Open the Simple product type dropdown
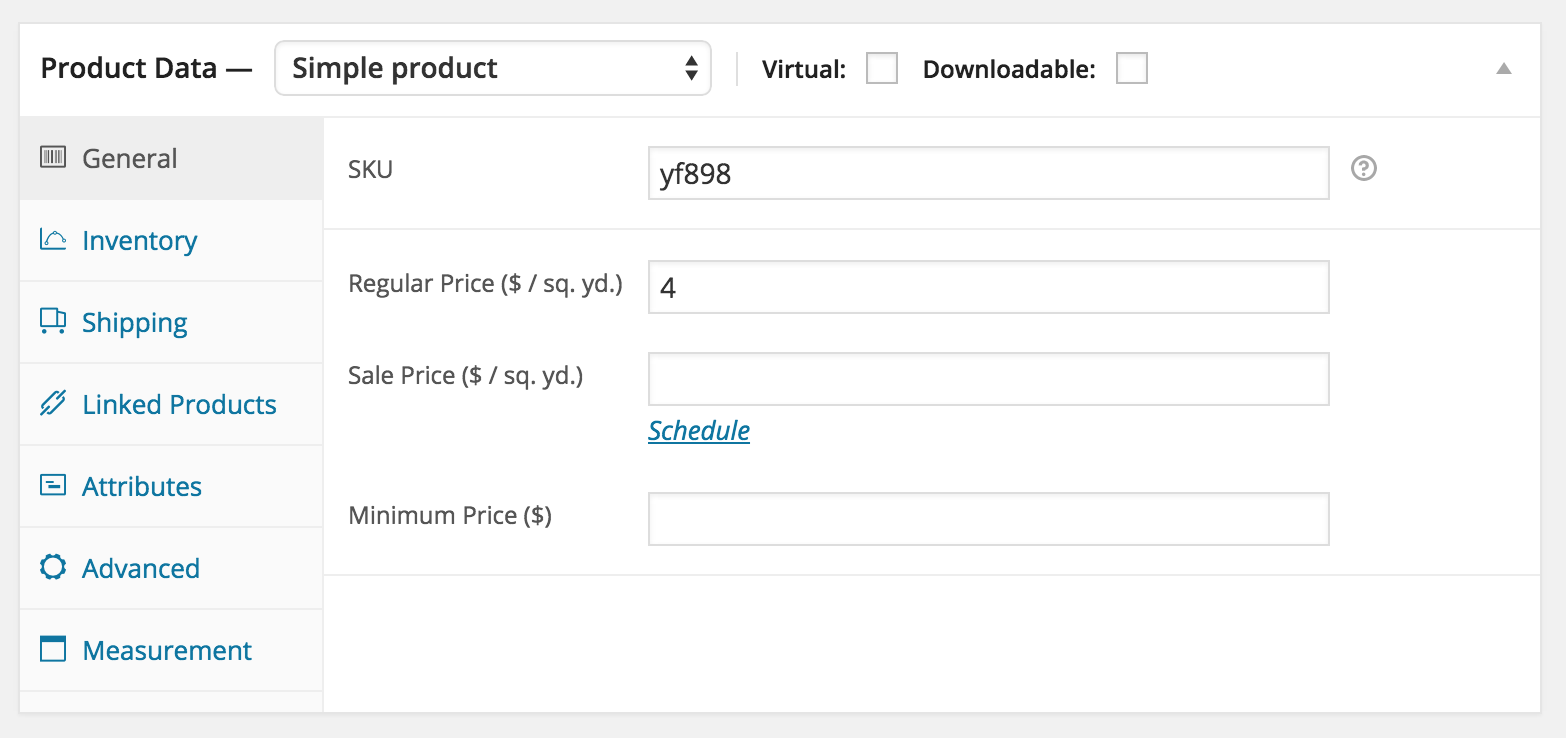Viewport: 1566px width, 738px height. click(492, 68)
